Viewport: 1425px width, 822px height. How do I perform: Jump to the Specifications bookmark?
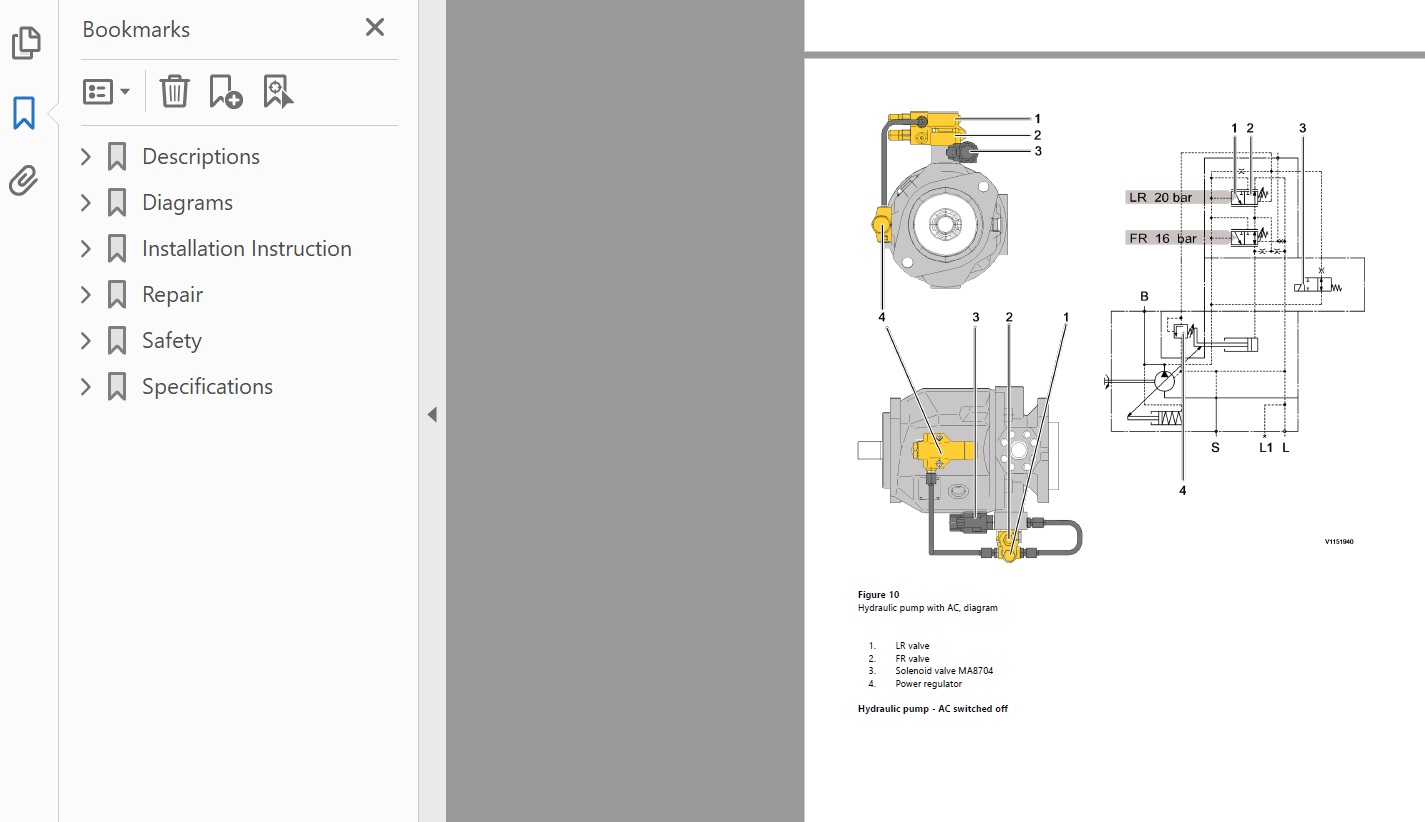(x=207, y=387)
